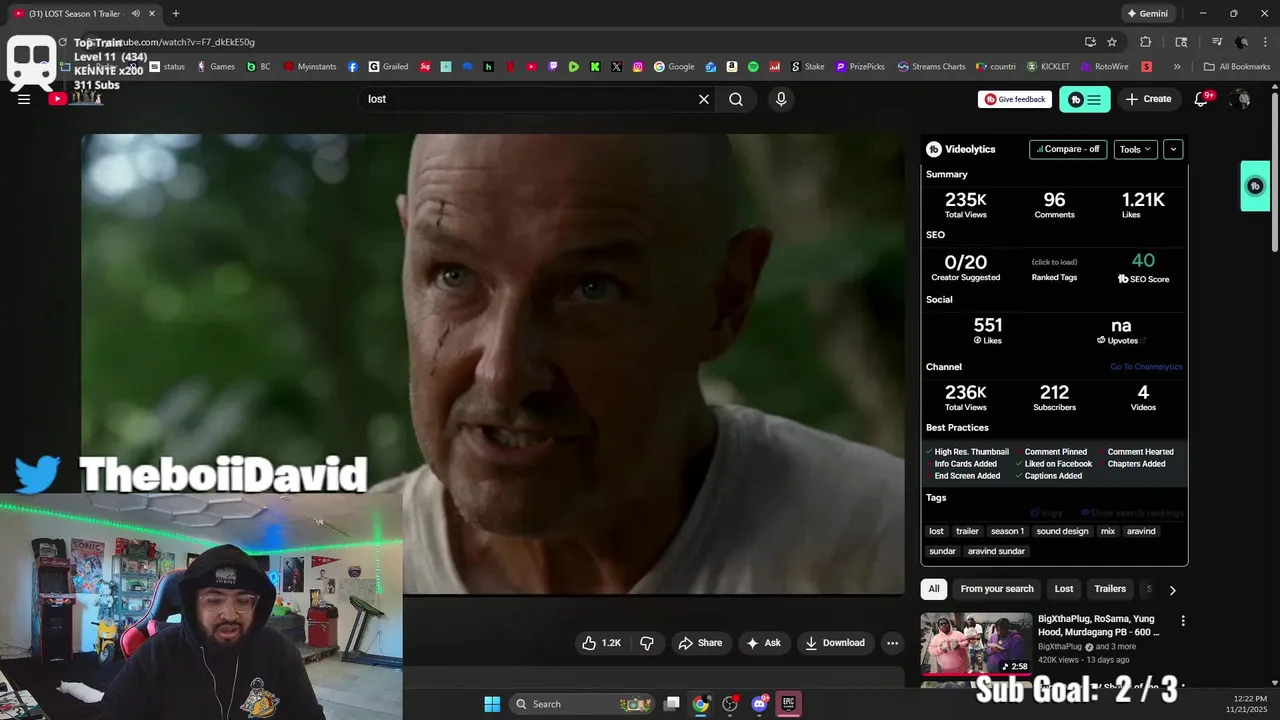Open the PrizePicks bookmark
Viewport: 1280px width, 720px height.
coord(859,67)
